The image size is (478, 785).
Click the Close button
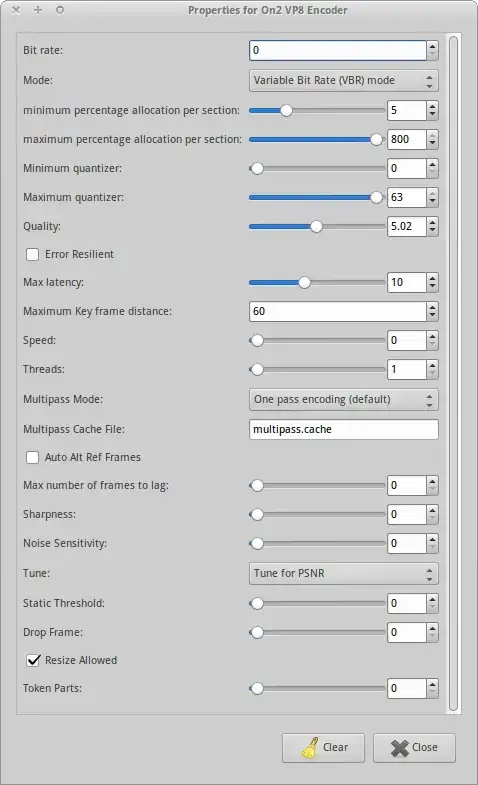click(414, 747)
